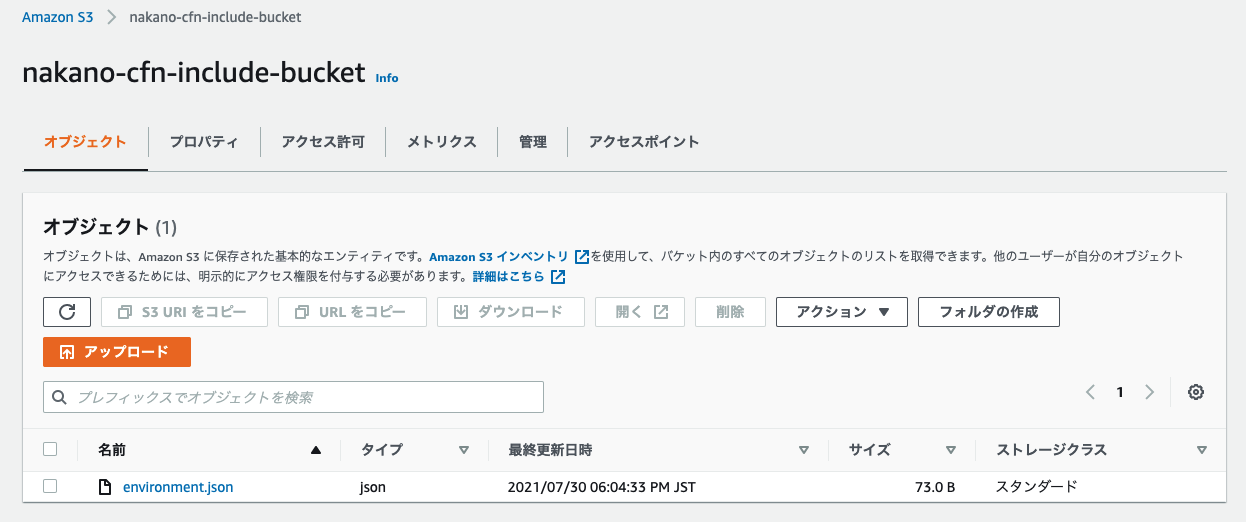
Task: Go to next page arrow
Action: [x=1150, y=392]
